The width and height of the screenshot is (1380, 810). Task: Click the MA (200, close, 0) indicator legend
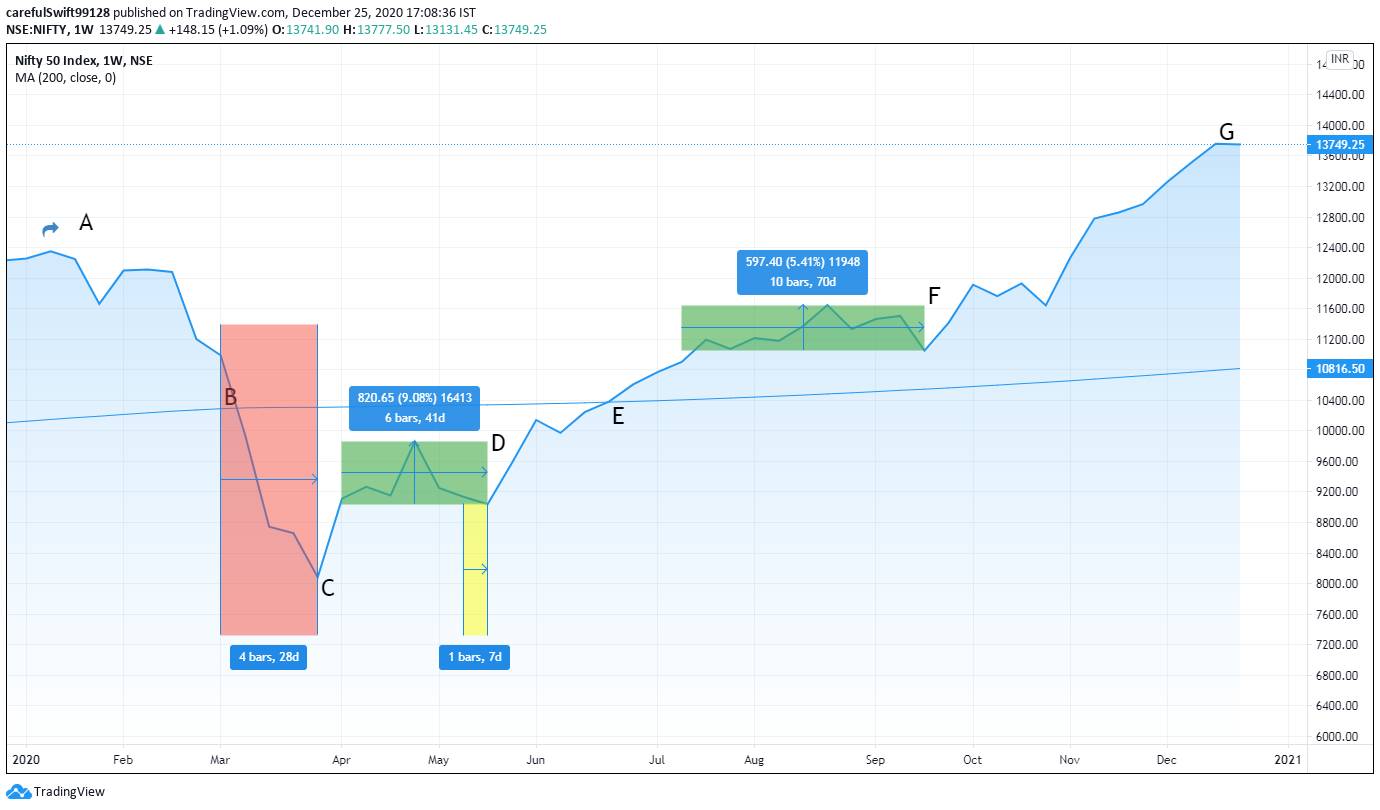click(65, 77)
